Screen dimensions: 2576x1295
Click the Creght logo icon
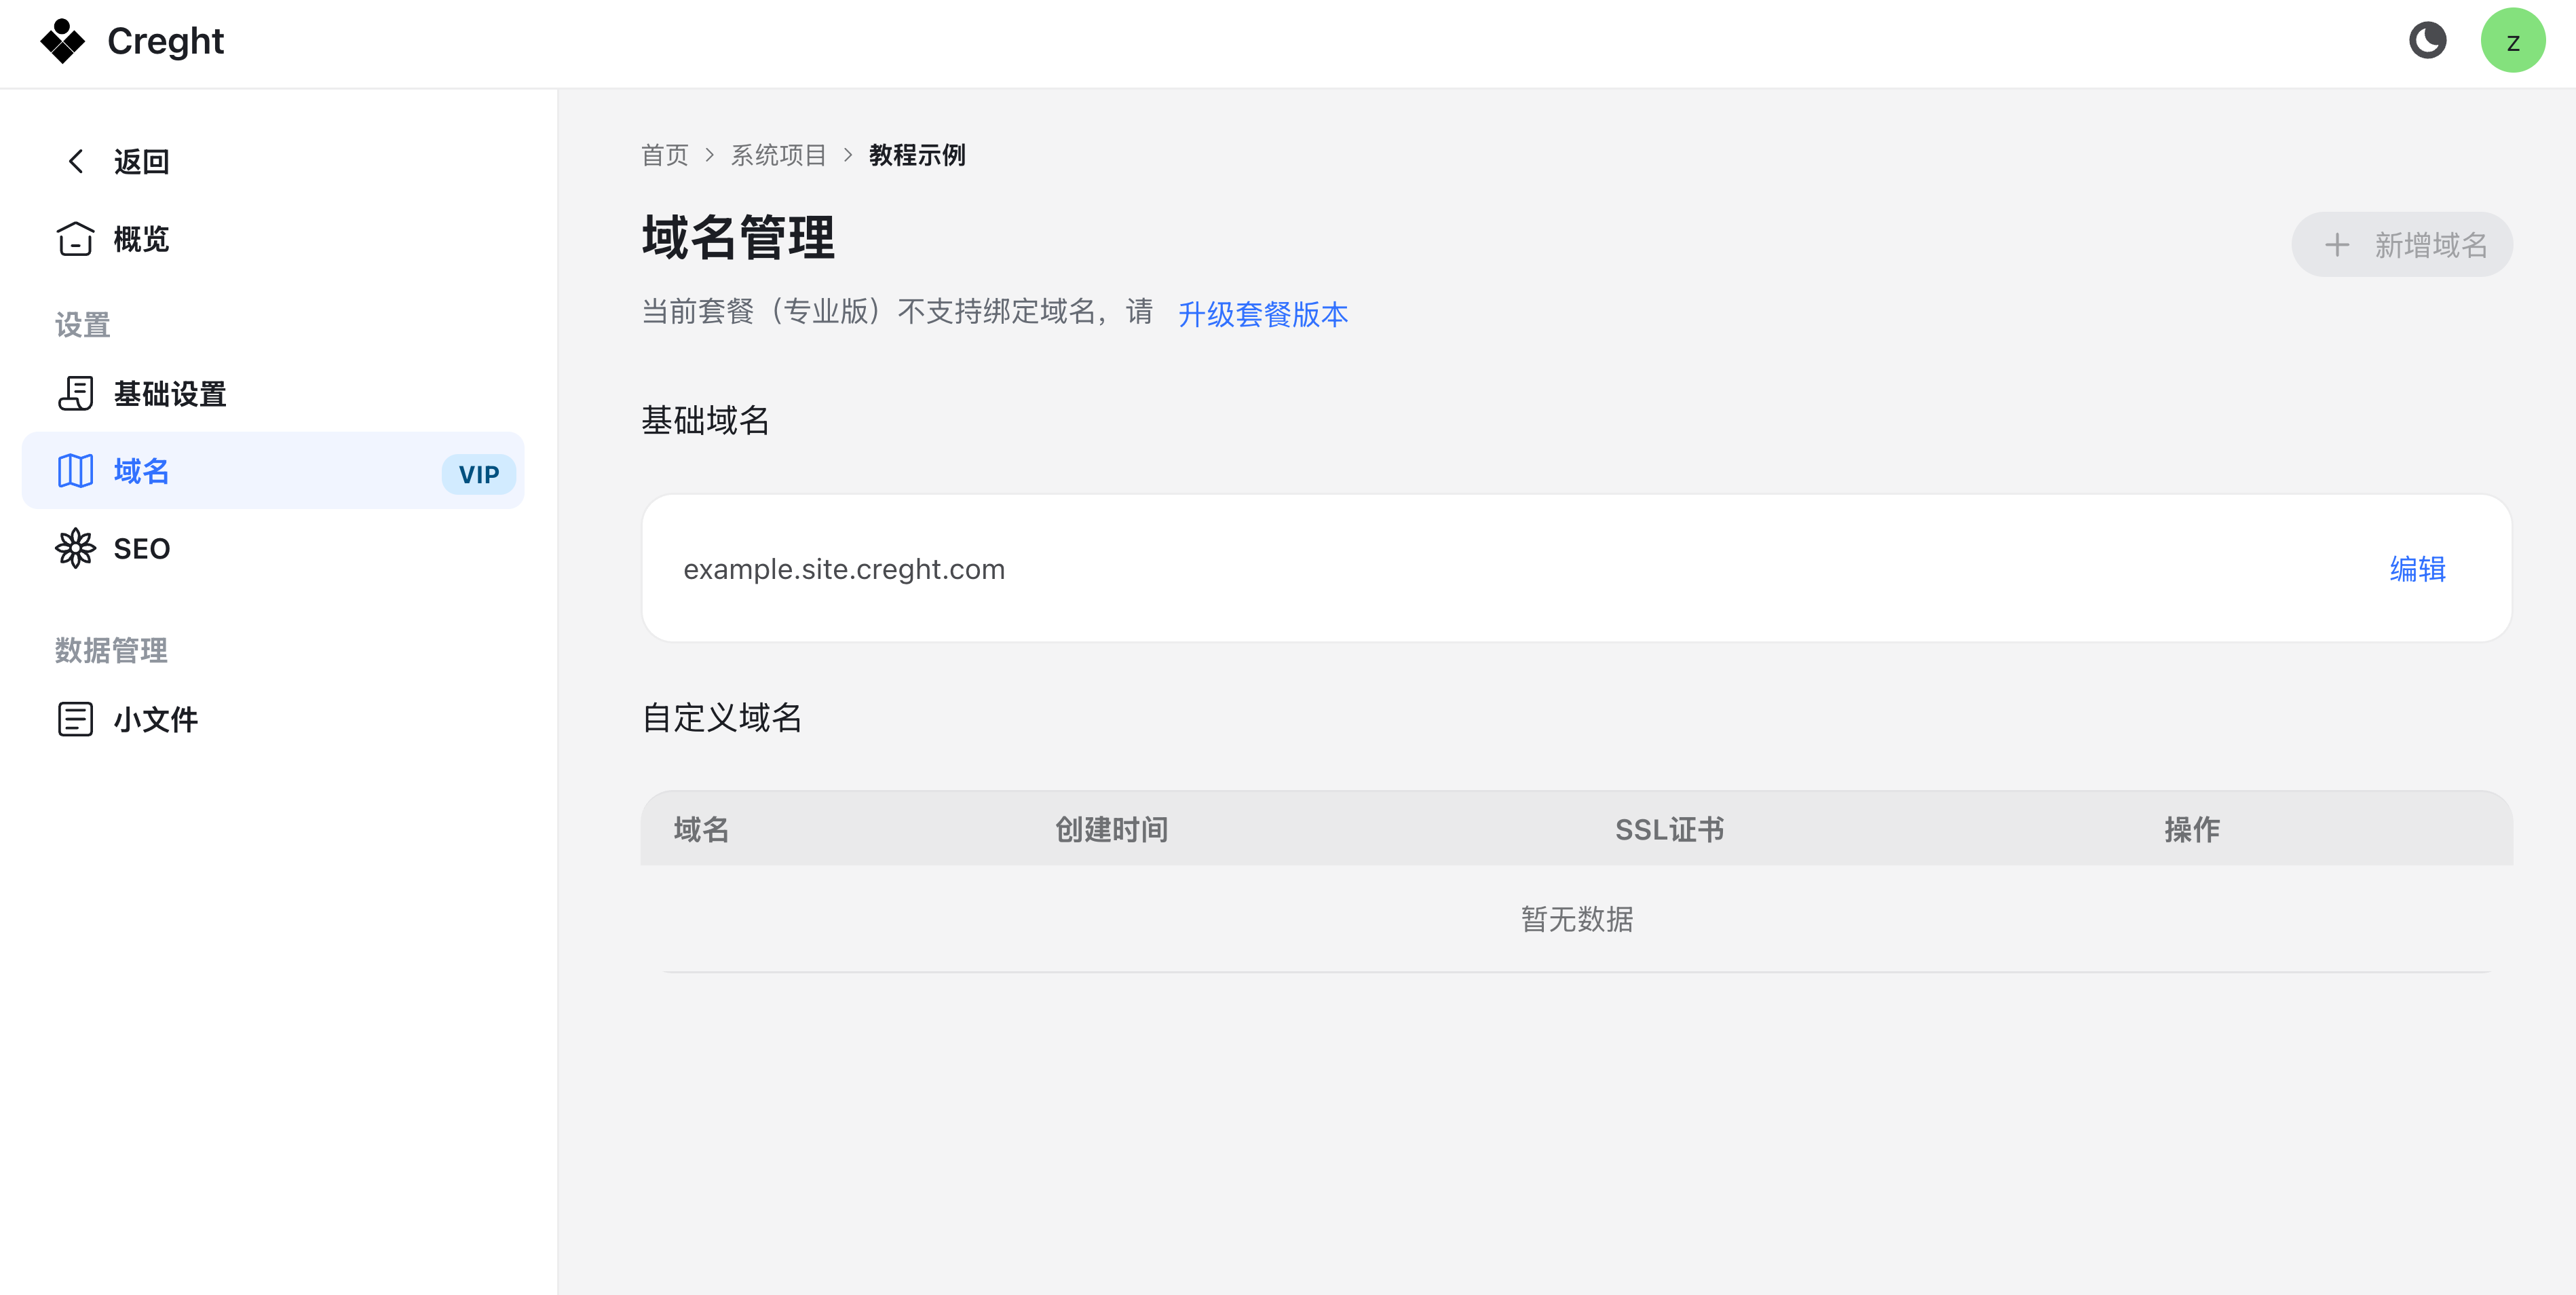(x=63, y=41)
